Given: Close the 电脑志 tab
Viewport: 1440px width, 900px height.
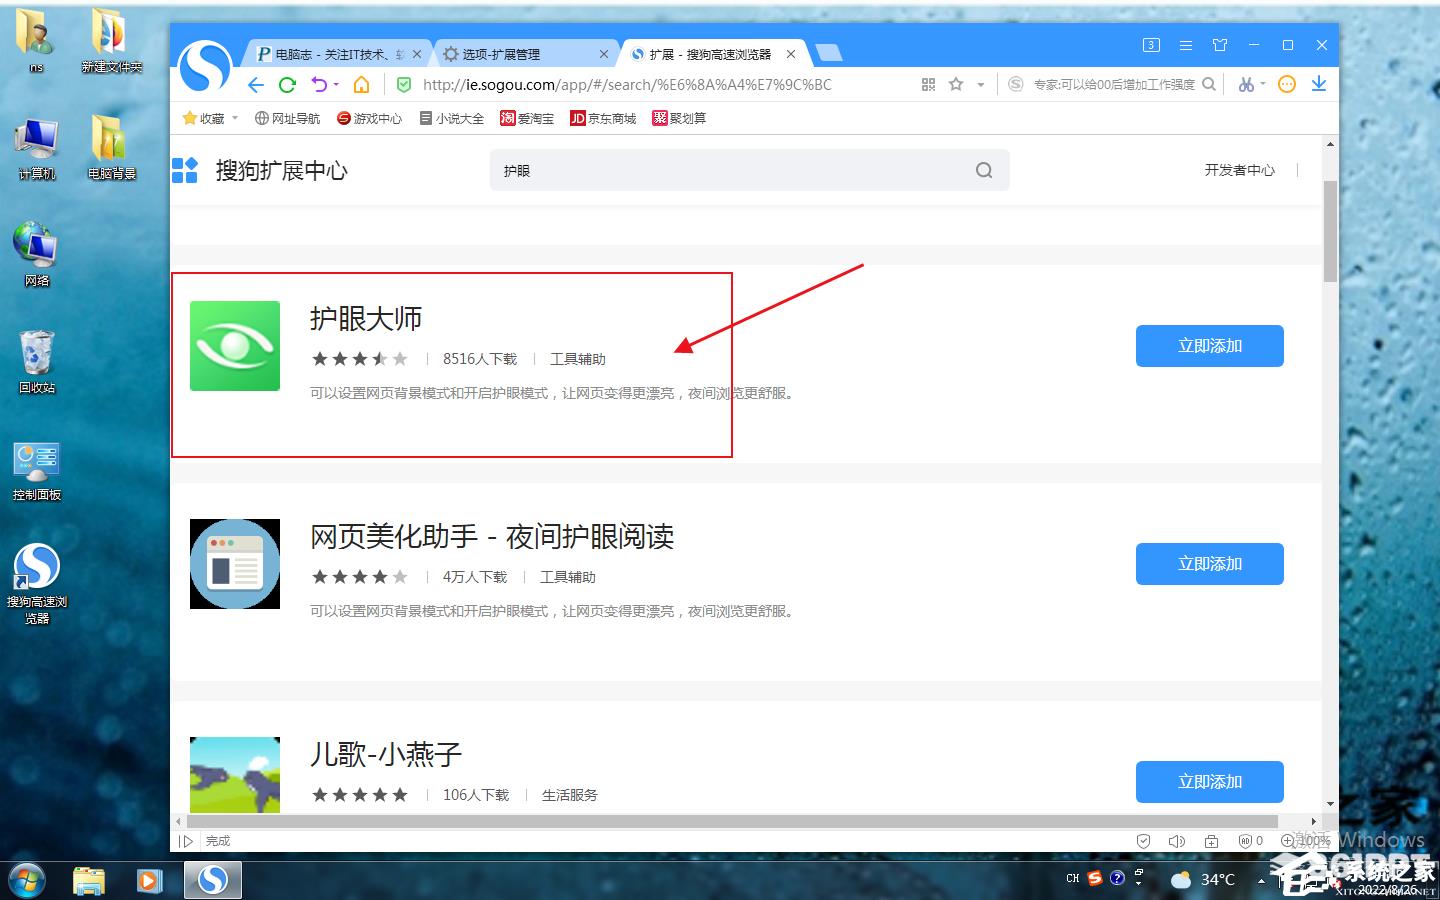Looking at the screenshot, I should pyautogui.click(x=417, y=54).
